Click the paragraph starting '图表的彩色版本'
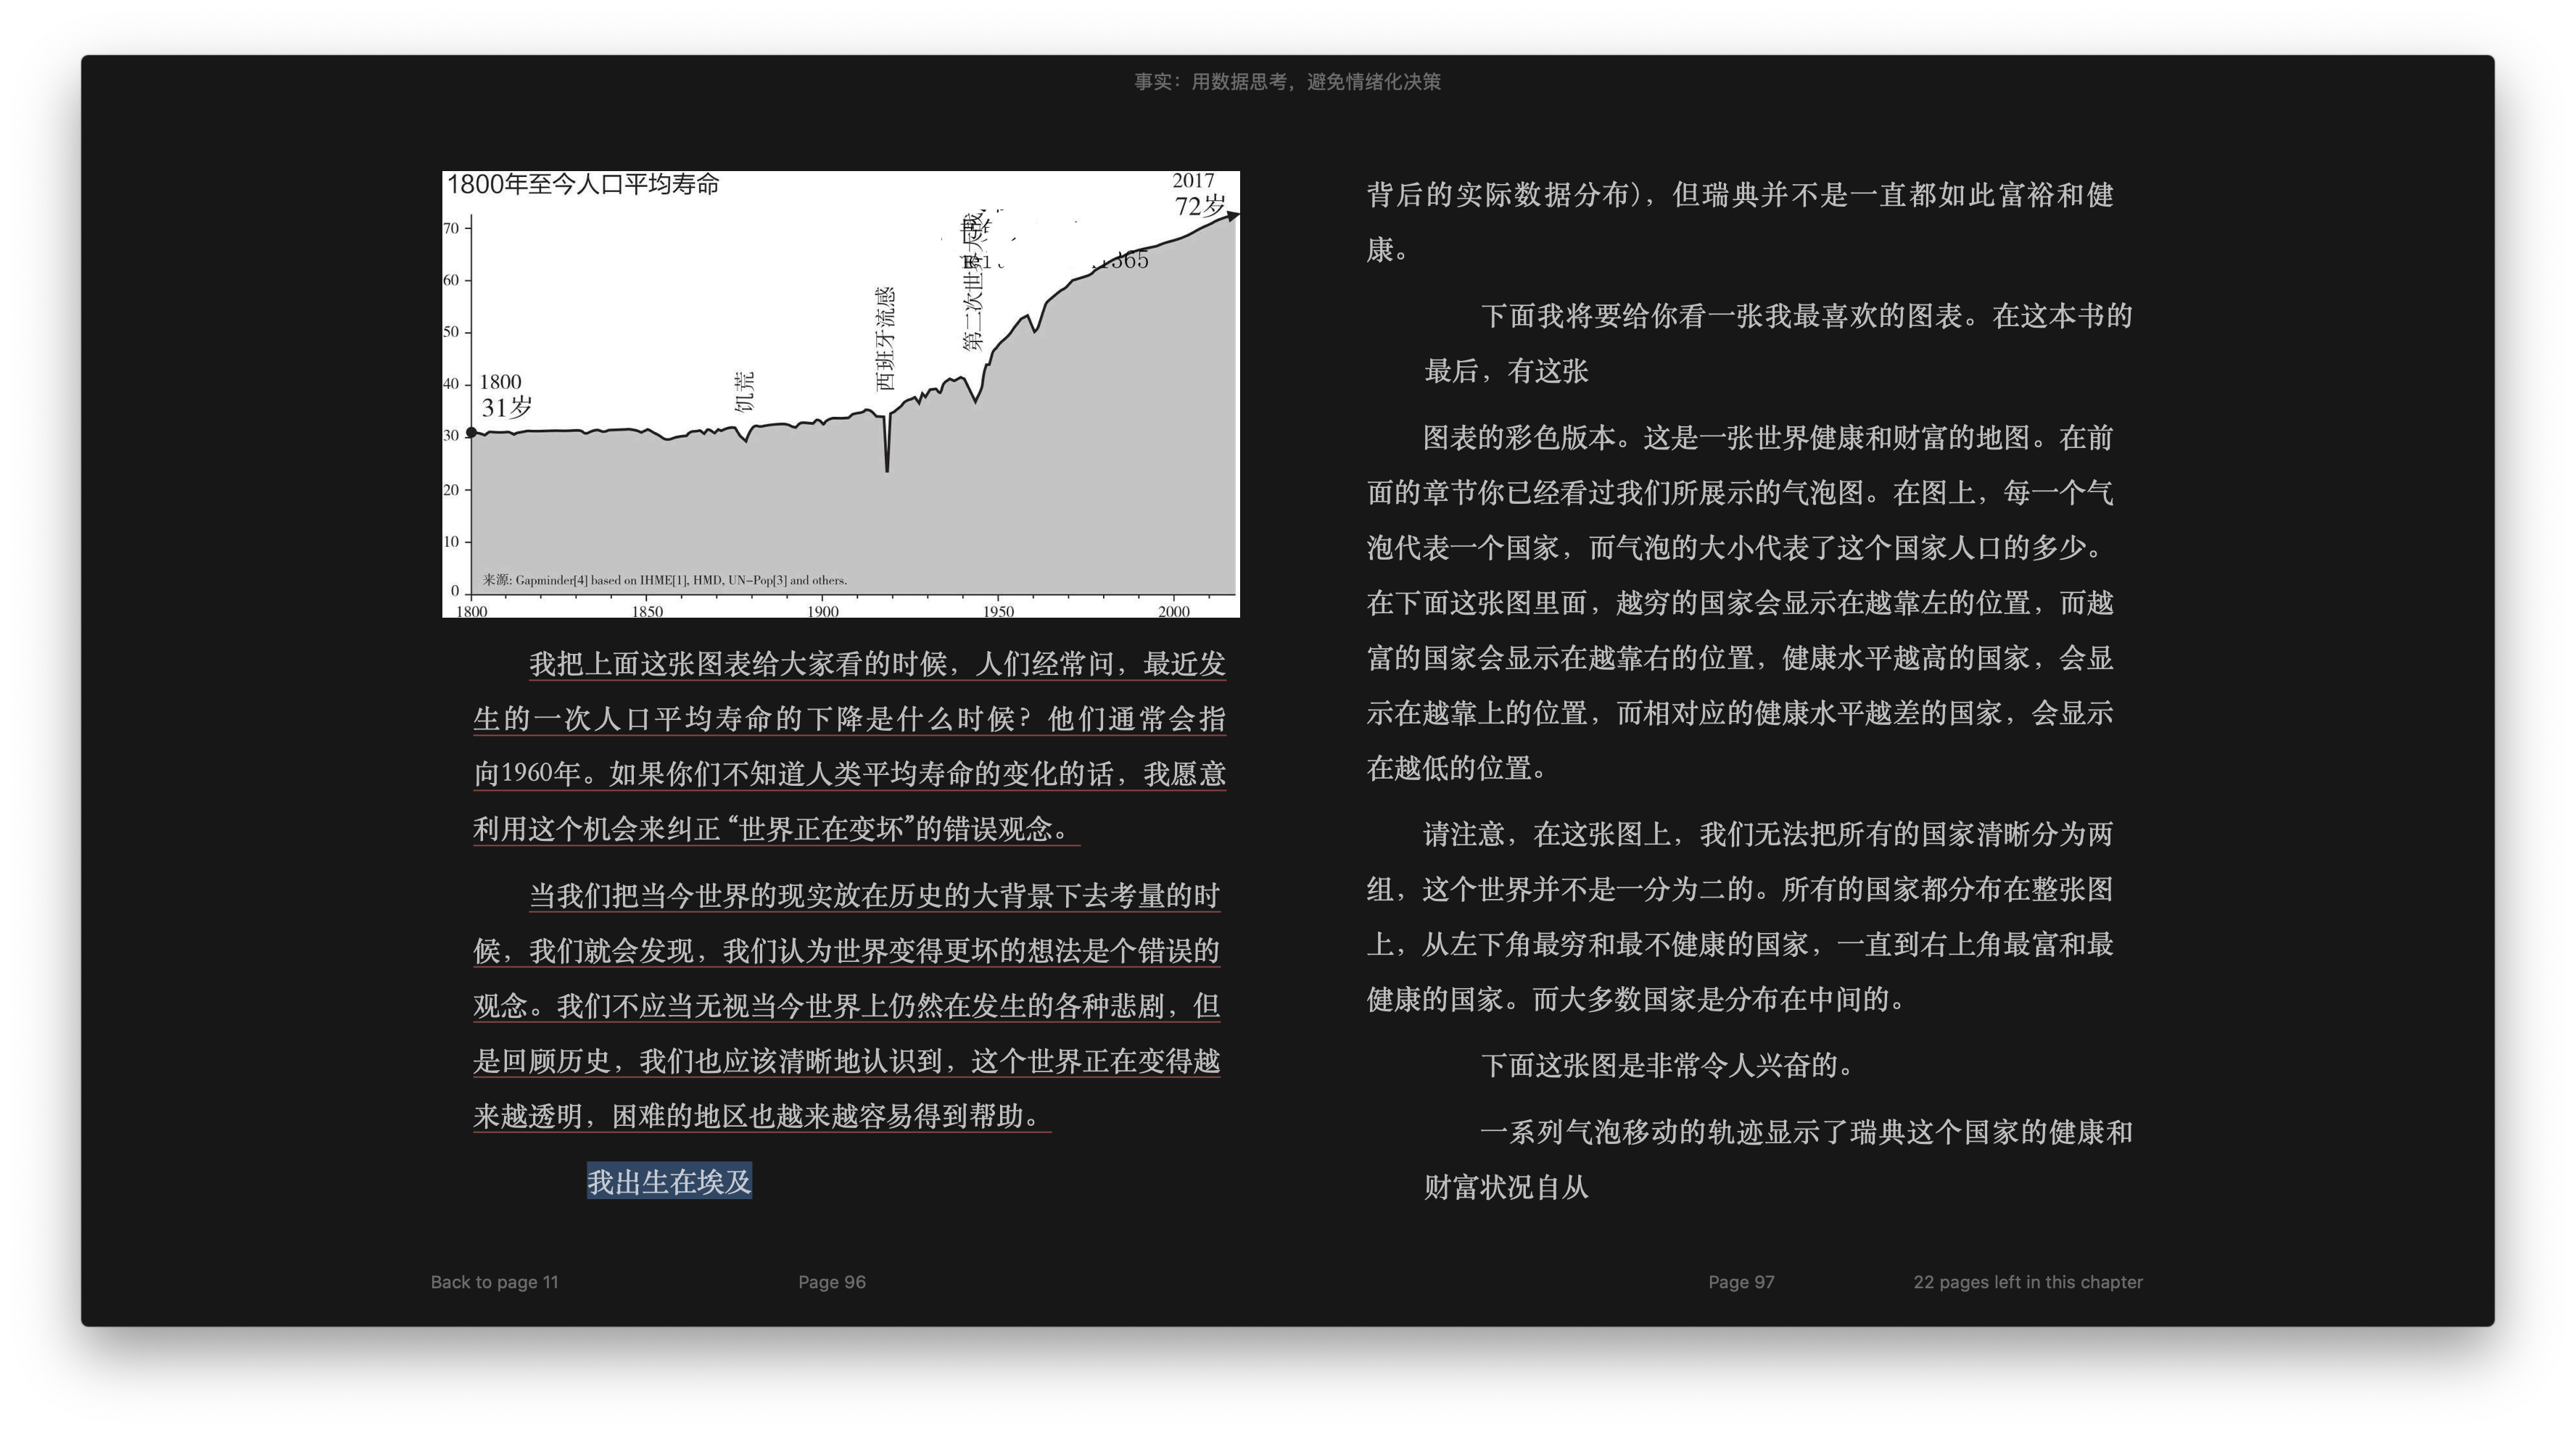 [1740, 602]
